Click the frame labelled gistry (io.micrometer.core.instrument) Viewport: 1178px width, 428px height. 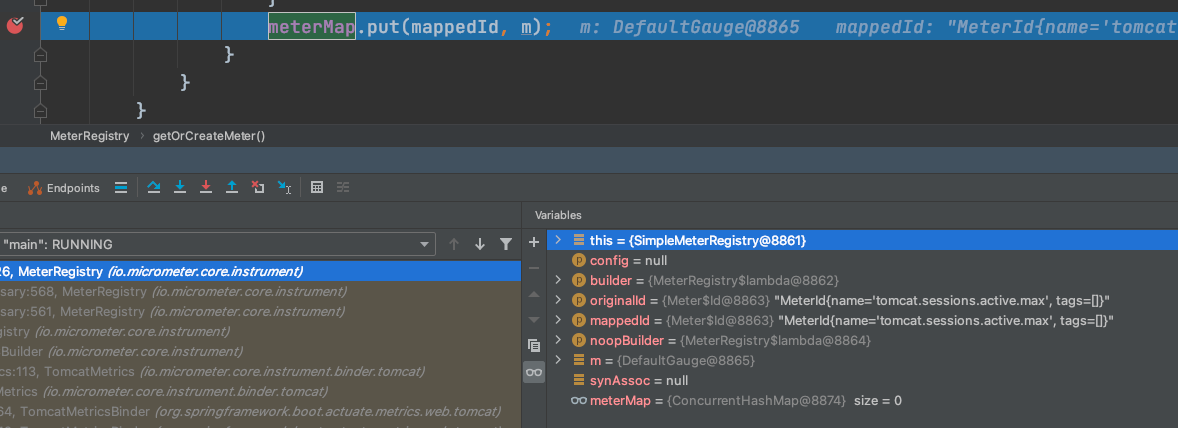pos(260,331)
